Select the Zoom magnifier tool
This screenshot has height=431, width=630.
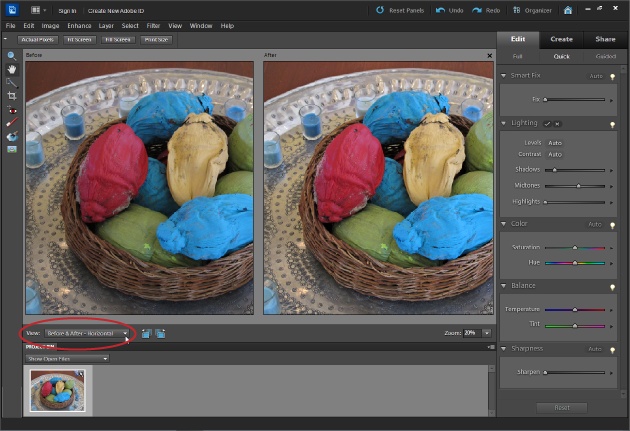11,56
